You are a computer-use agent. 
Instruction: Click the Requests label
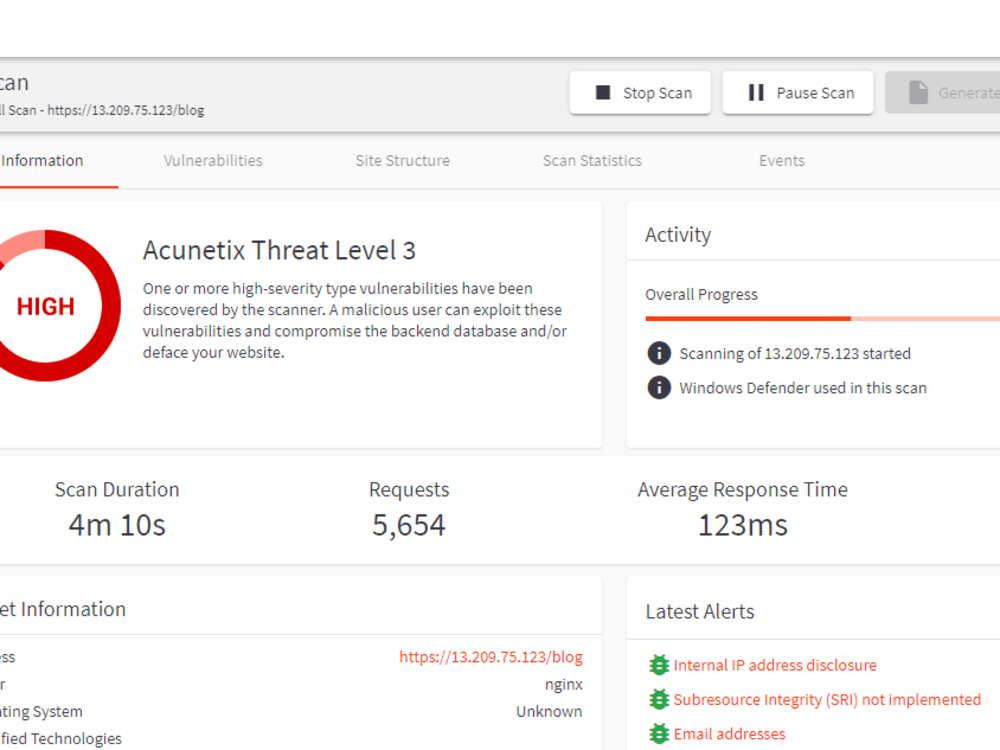tap(409, 489)
